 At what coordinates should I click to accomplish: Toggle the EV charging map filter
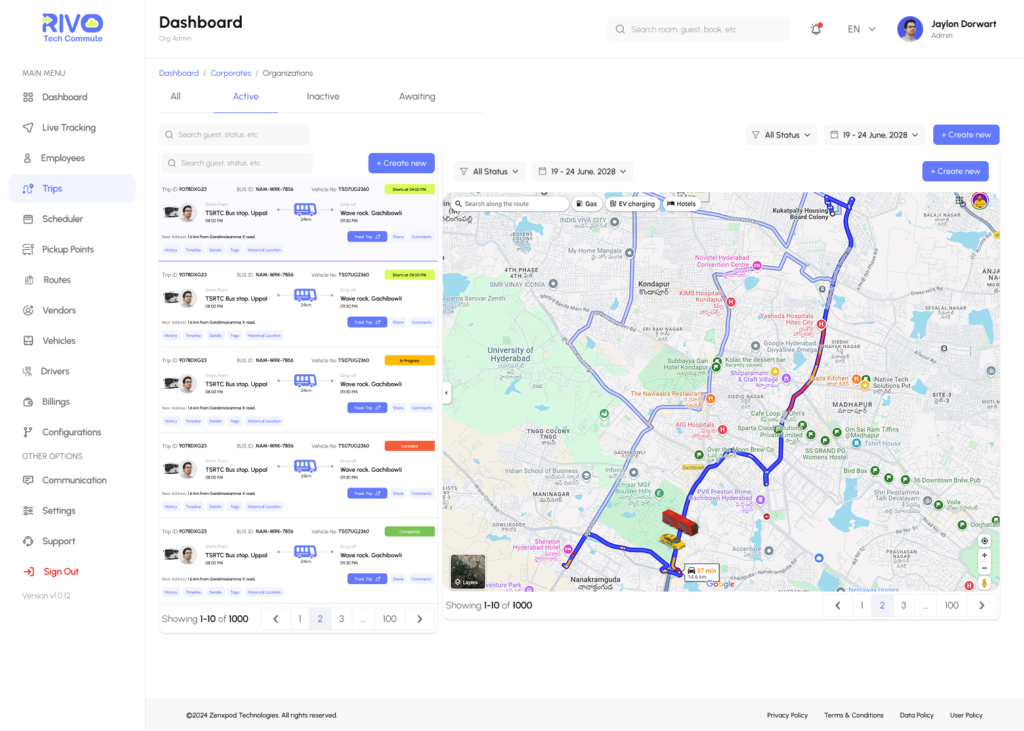click(632, 204)
